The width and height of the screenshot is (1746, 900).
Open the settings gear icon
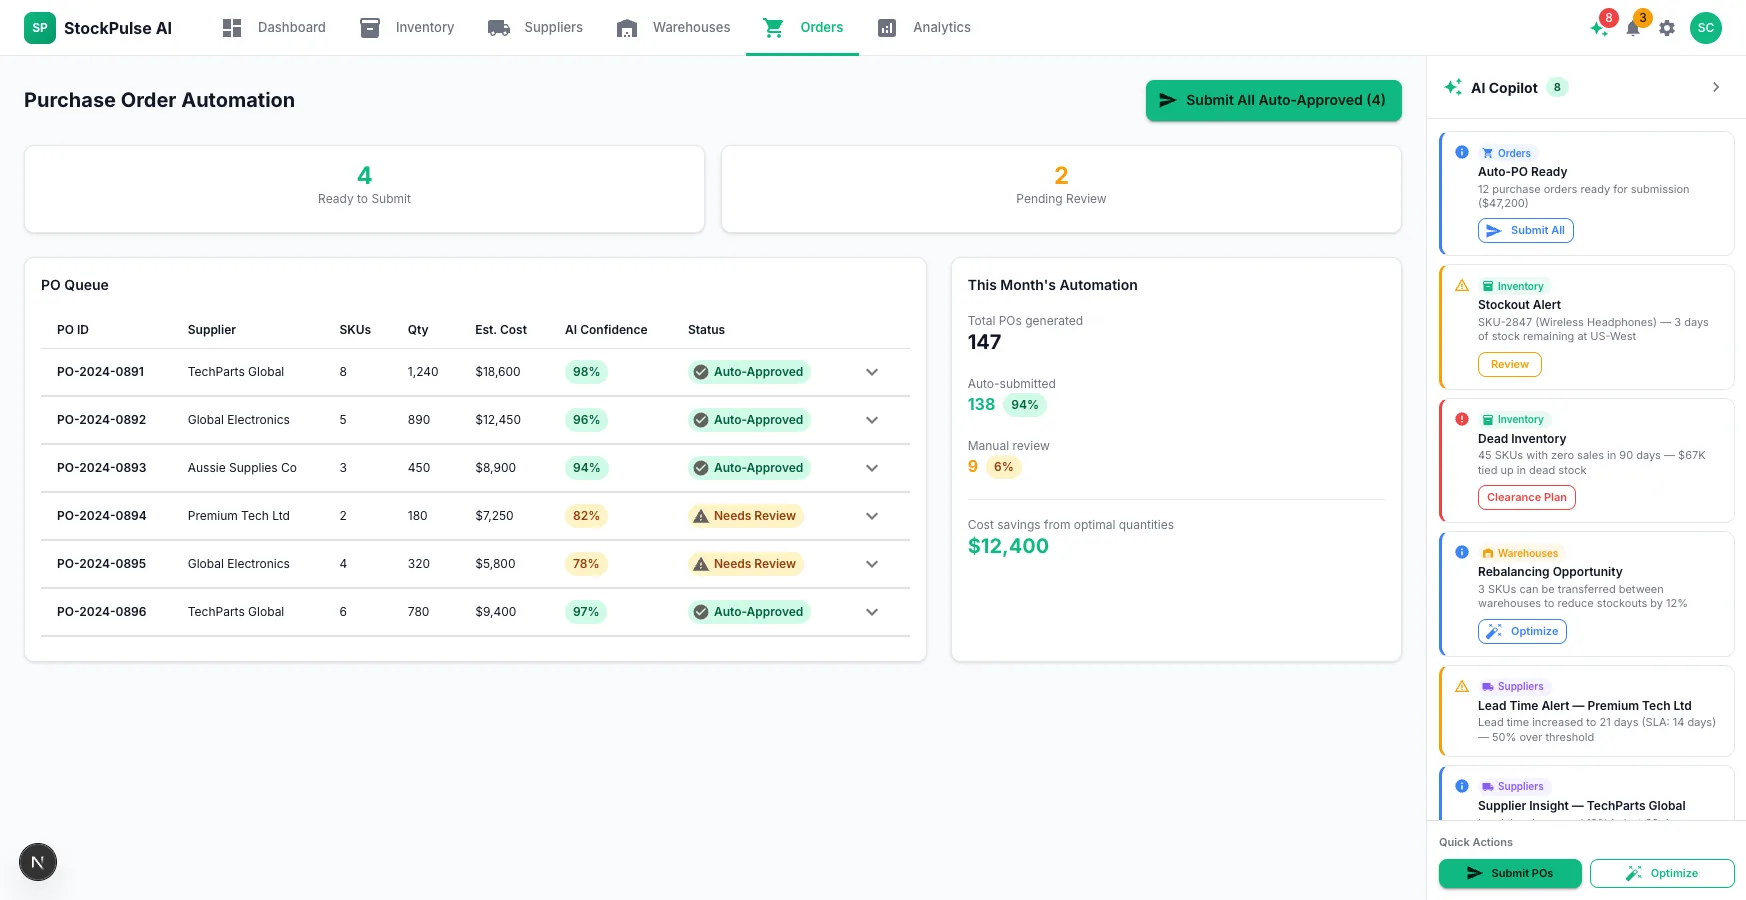pos(1667,28)
